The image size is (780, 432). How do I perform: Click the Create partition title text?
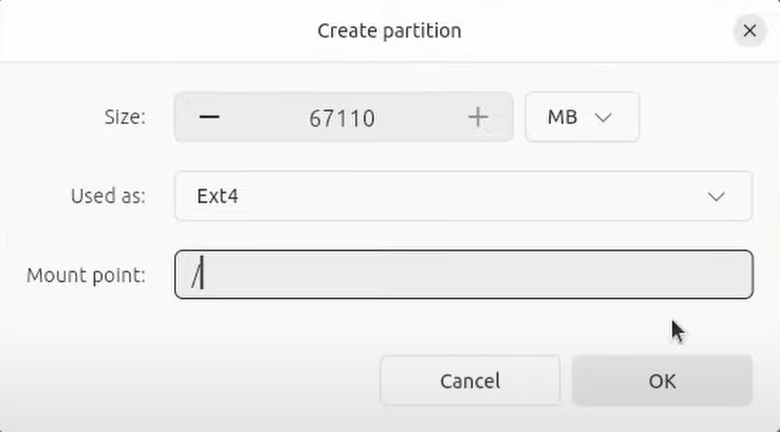389,31
